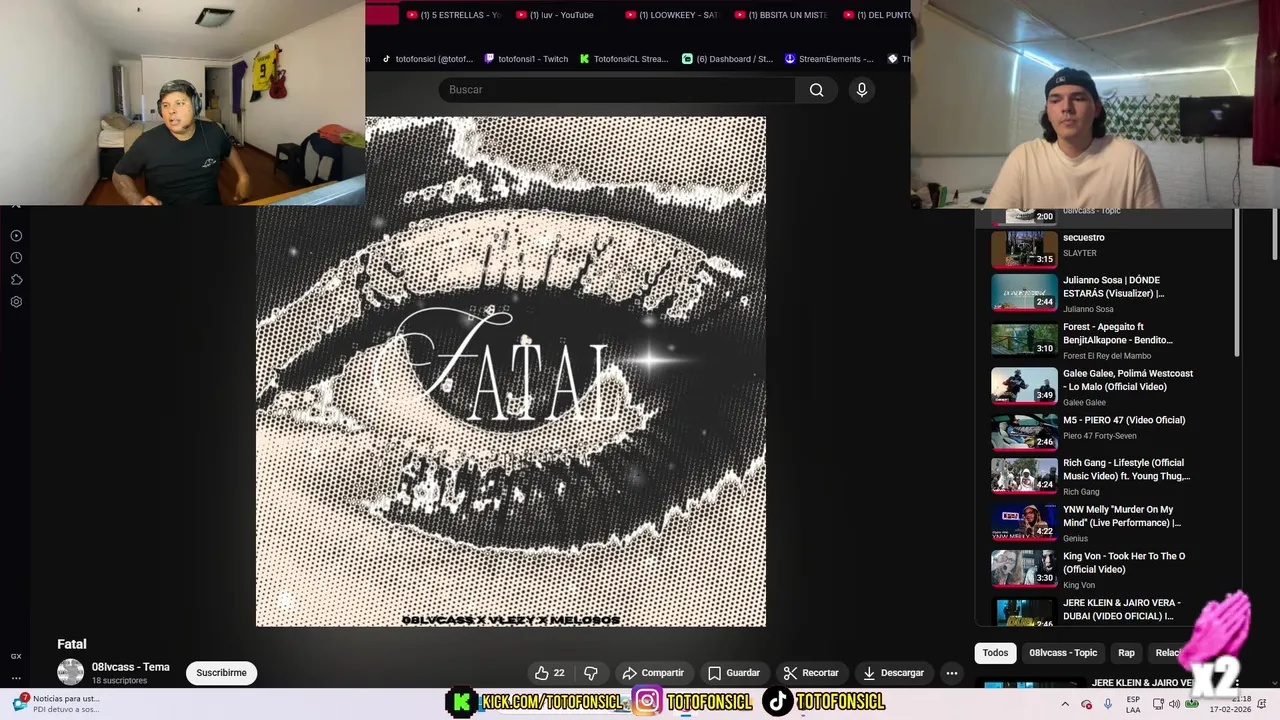Save video with Guardar button
1280x720 pixels.
pyautogui.click(x=734, y=673)
